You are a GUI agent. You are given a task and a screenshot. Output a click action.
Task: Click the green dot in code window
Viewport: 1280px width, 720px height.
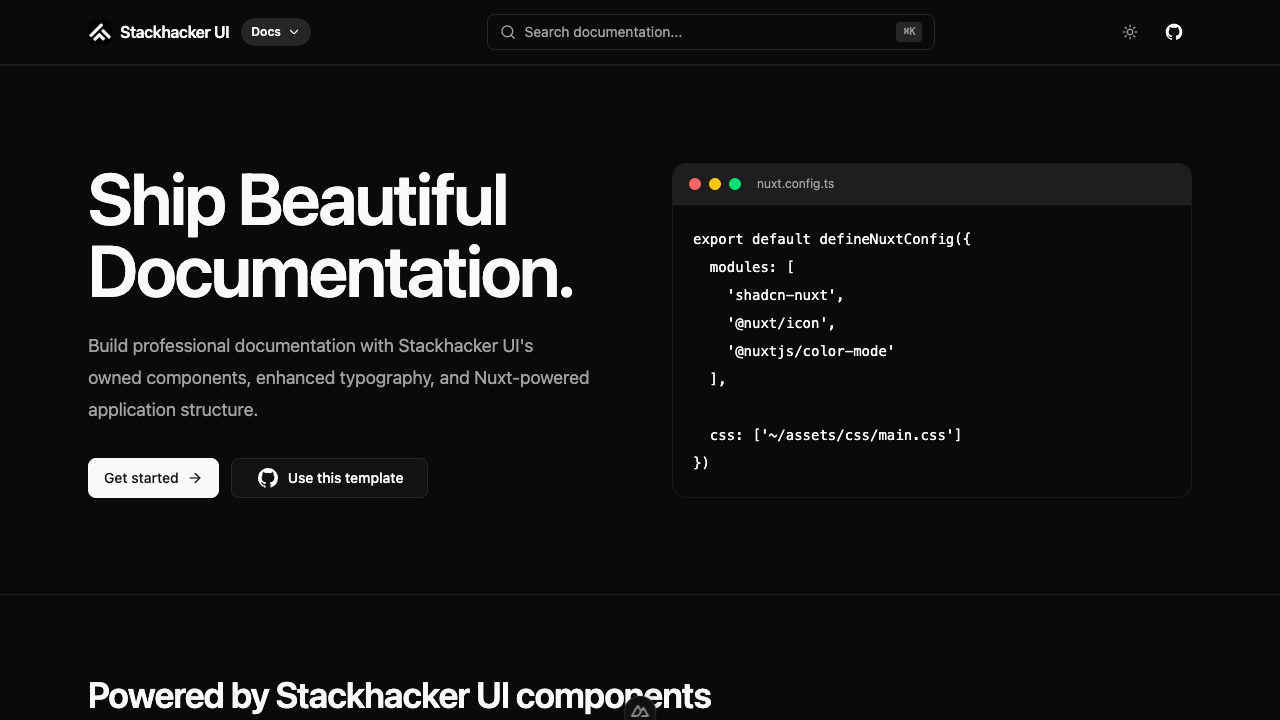point(735,184)
